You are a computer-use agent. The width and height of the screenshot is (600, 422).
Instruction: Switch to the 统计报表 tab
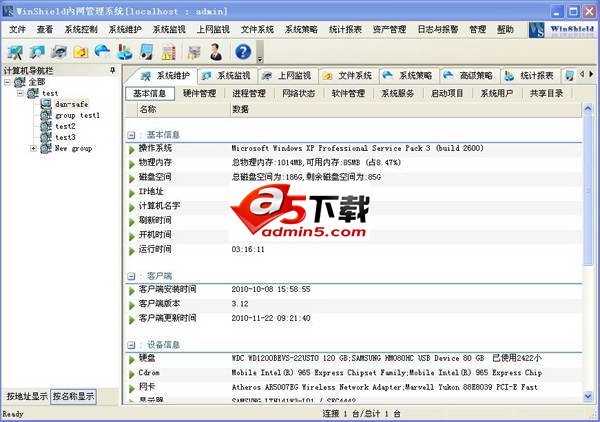(x=530, y=76)
